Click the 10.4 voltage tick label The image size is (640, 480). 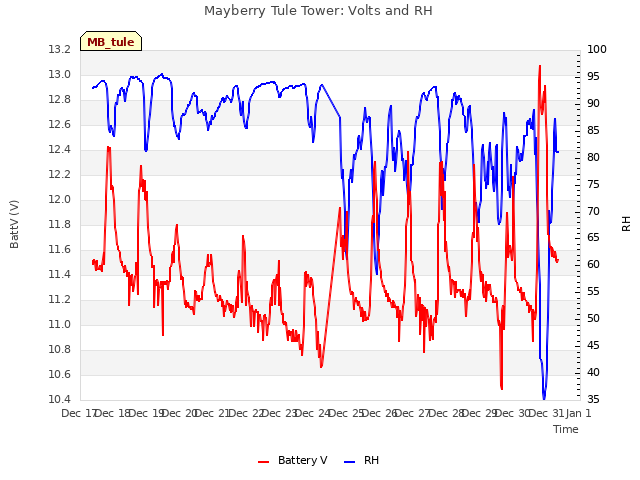click(60, 399)
